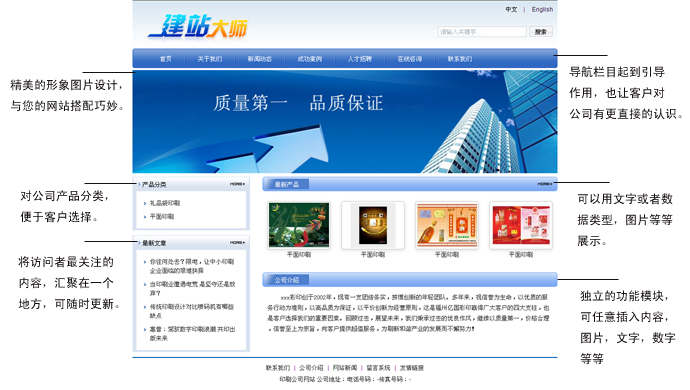This screenshot has width=690, height=390.
Task: Focus the keyword search input field
Action: [x=482, y=32]
